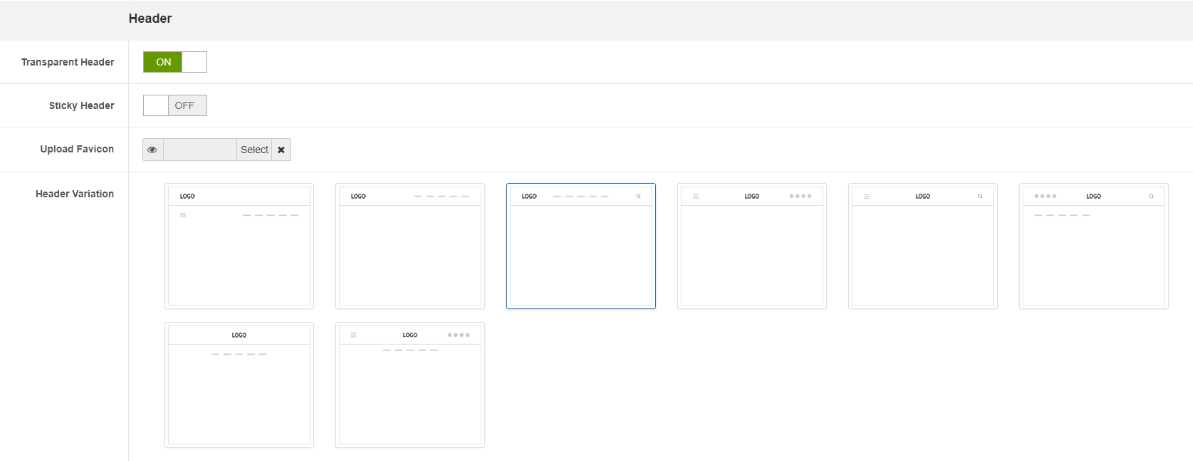Select fifth header layout with centered logo and search

(x=923, y=246)
